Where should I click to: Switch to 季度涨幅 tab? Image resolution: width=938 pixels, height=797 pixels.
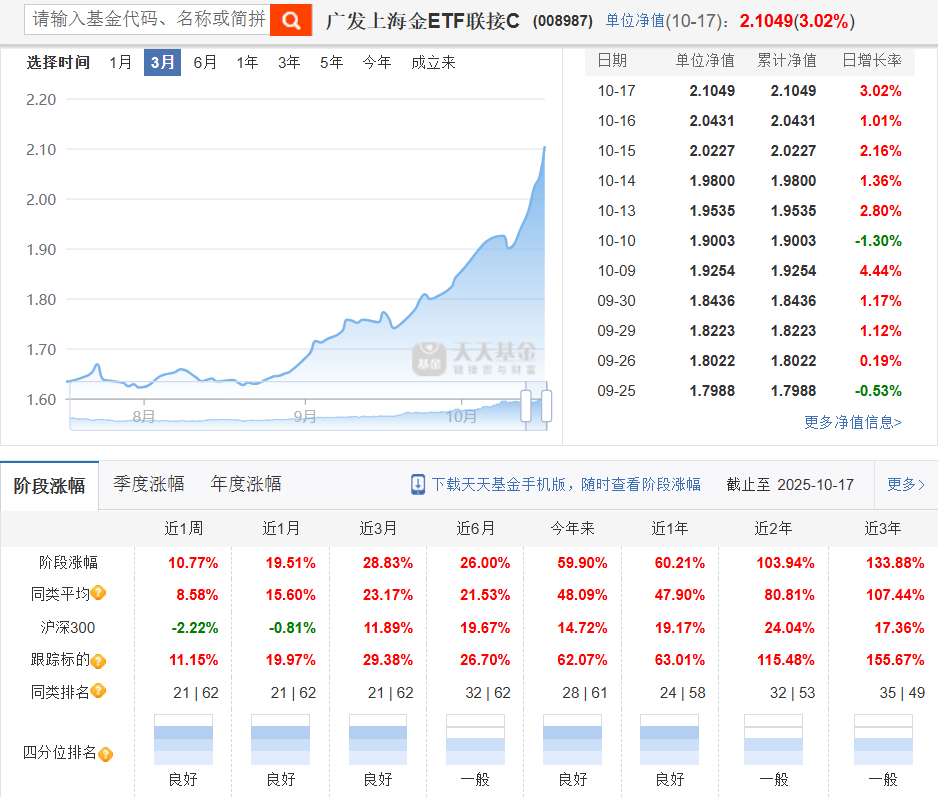coord(149,484)
